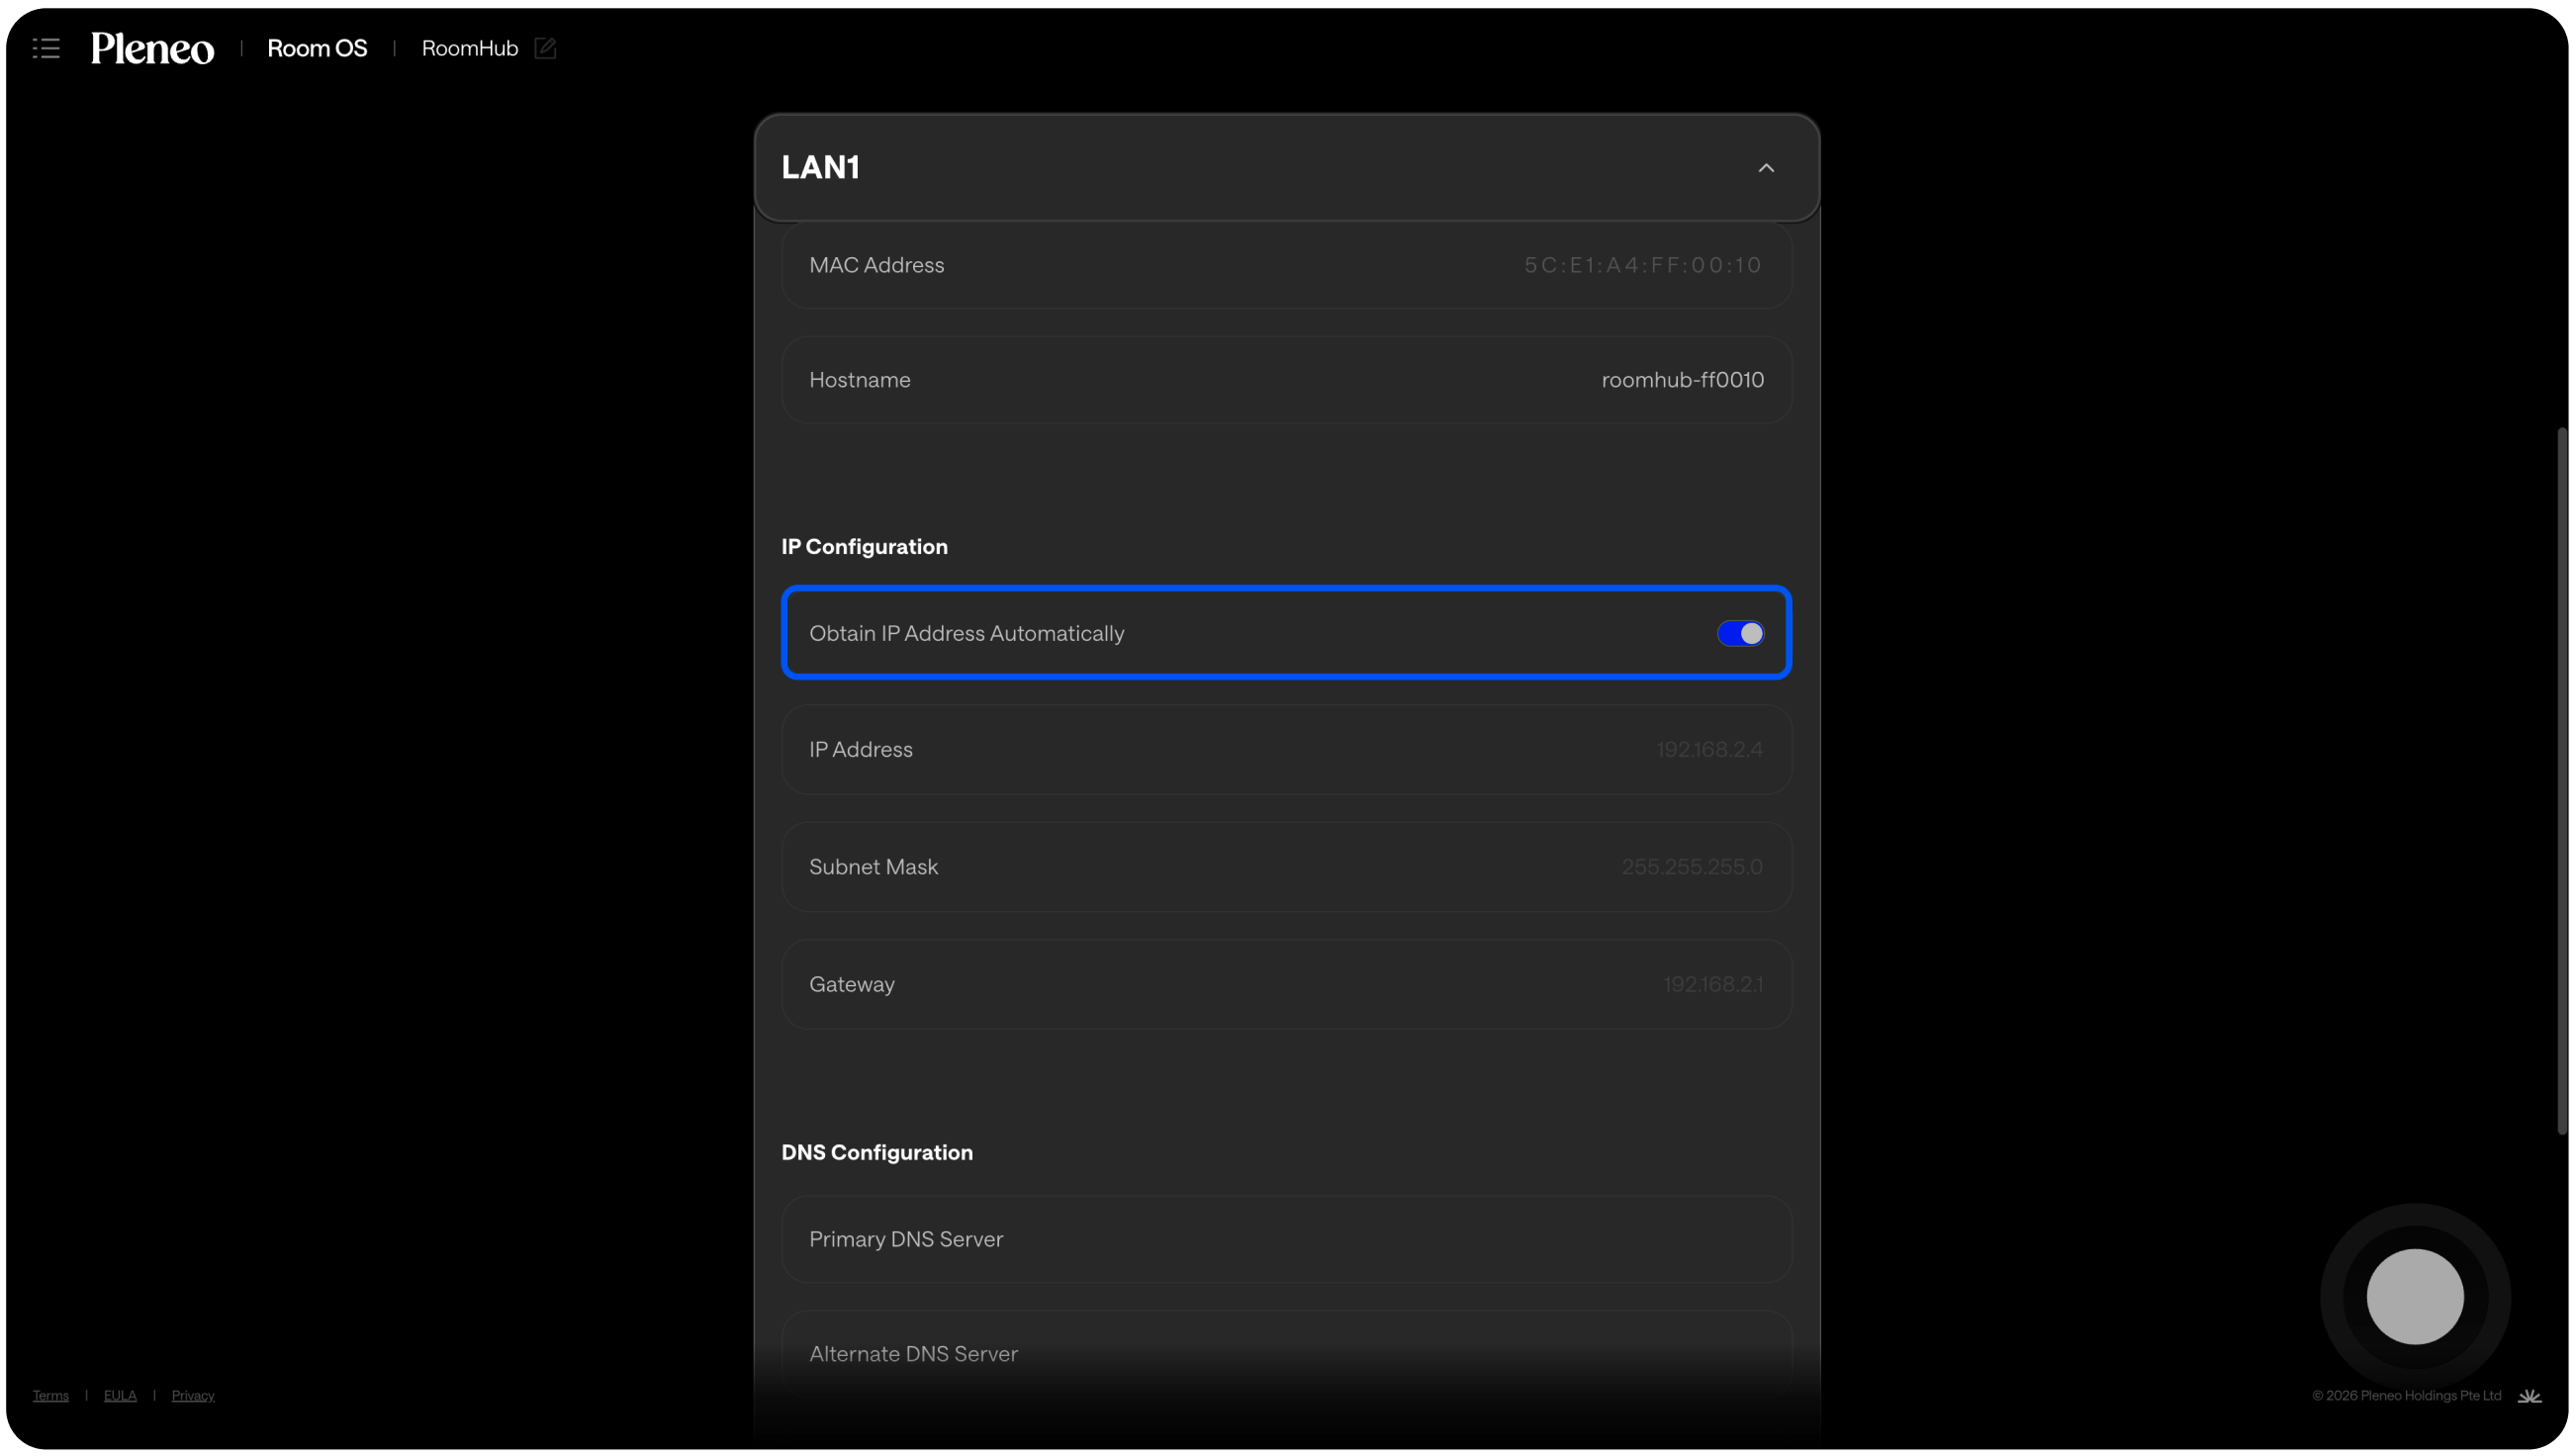Viewport: 2576px width, 1456px height.
Task: Open the Terms link
Action: (x=50, y=1395)
